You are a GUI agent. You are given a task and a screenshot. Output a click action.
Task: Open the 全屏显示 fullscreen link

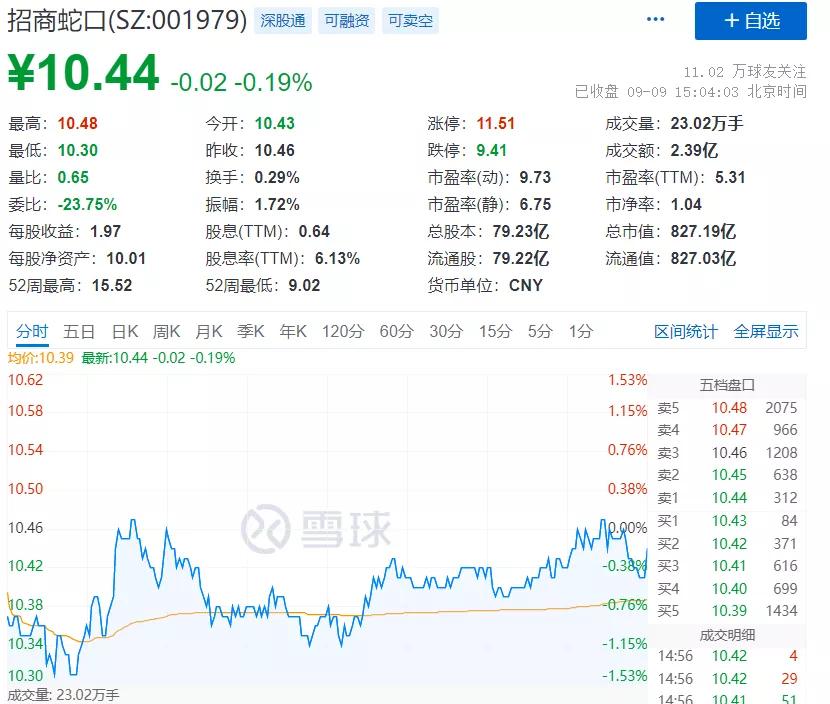pos(765,332)
